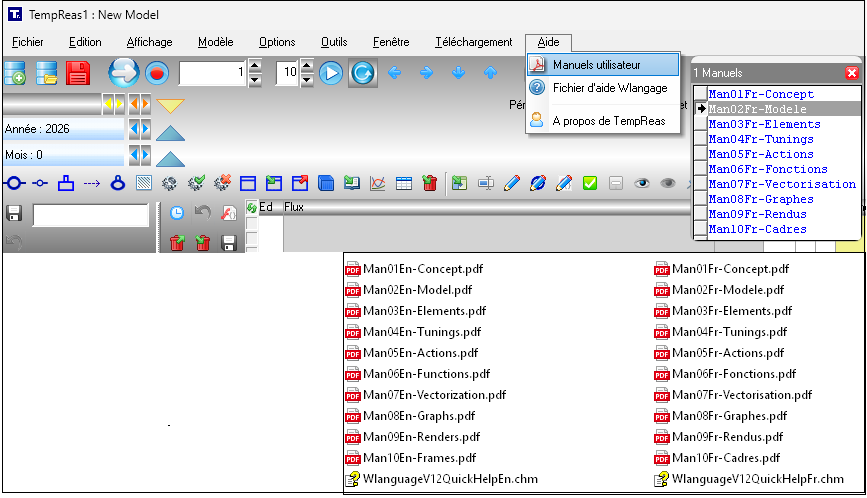The height and width of the screenshot is (498, 867).
Task: Choose Fichier d'aide Wlangage entry
Action: [x=603, y=88]
